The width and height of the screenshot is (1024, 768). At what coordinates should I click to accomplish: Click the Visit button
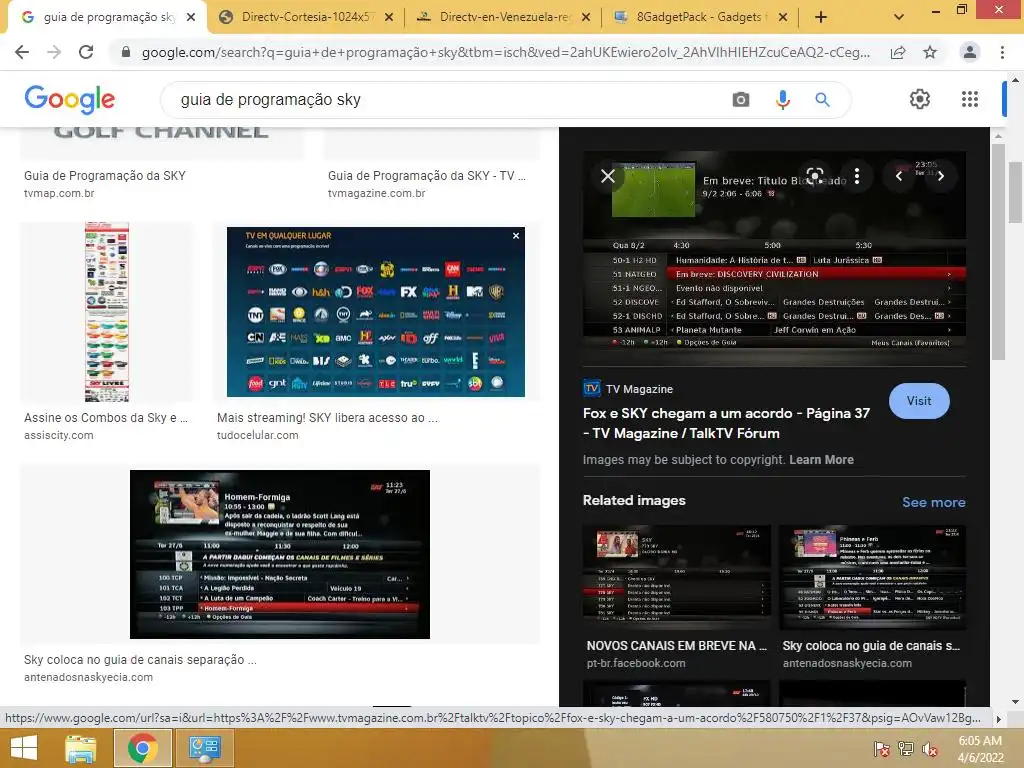pos(919,401)
